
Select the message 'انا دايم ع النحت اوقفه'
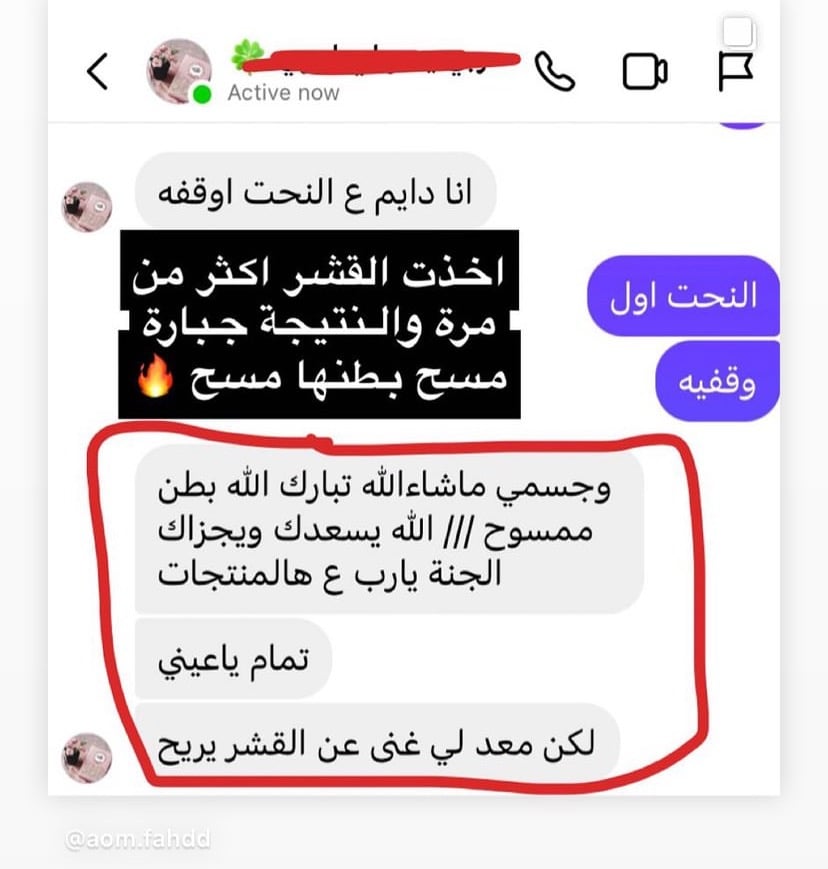click(315, 192)
